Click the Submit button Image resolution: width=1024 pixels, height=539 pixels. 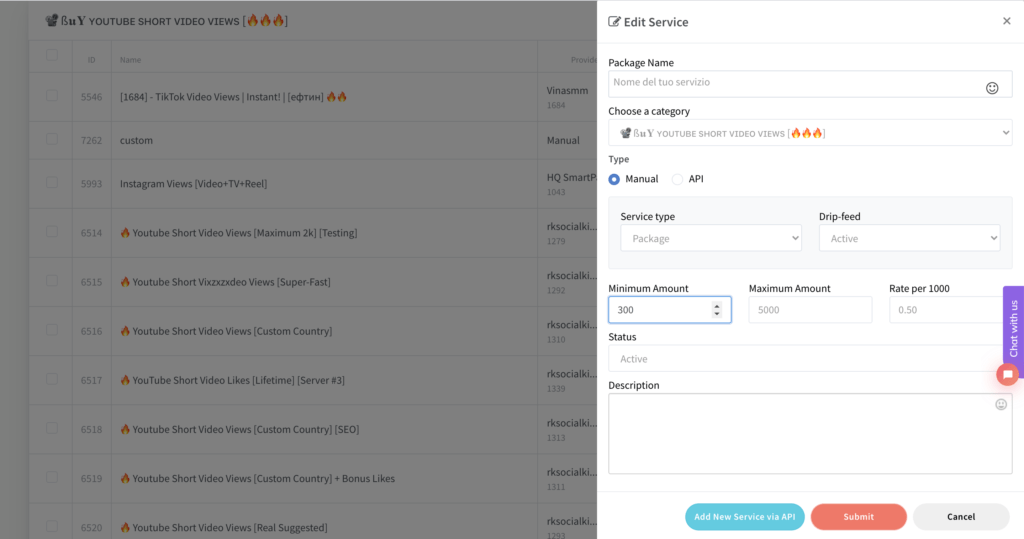[858, 516]
